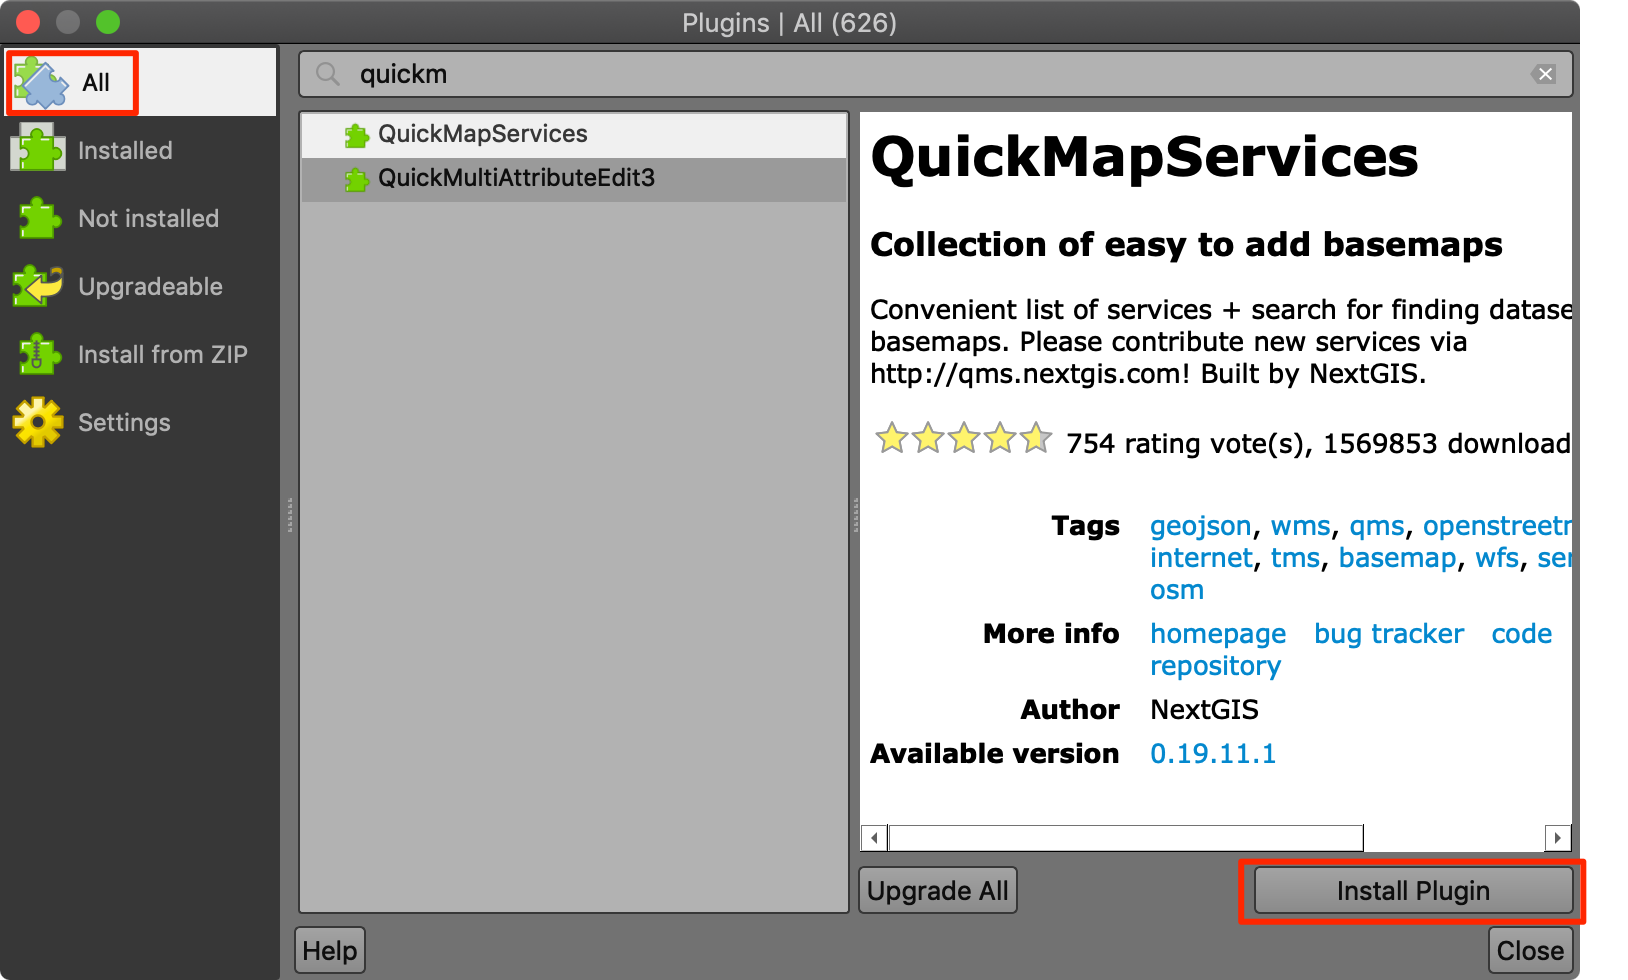The height and width of the screenshot is (980, 1628).
Task: Open the wfs tag link
Action: click(1497, 558)
